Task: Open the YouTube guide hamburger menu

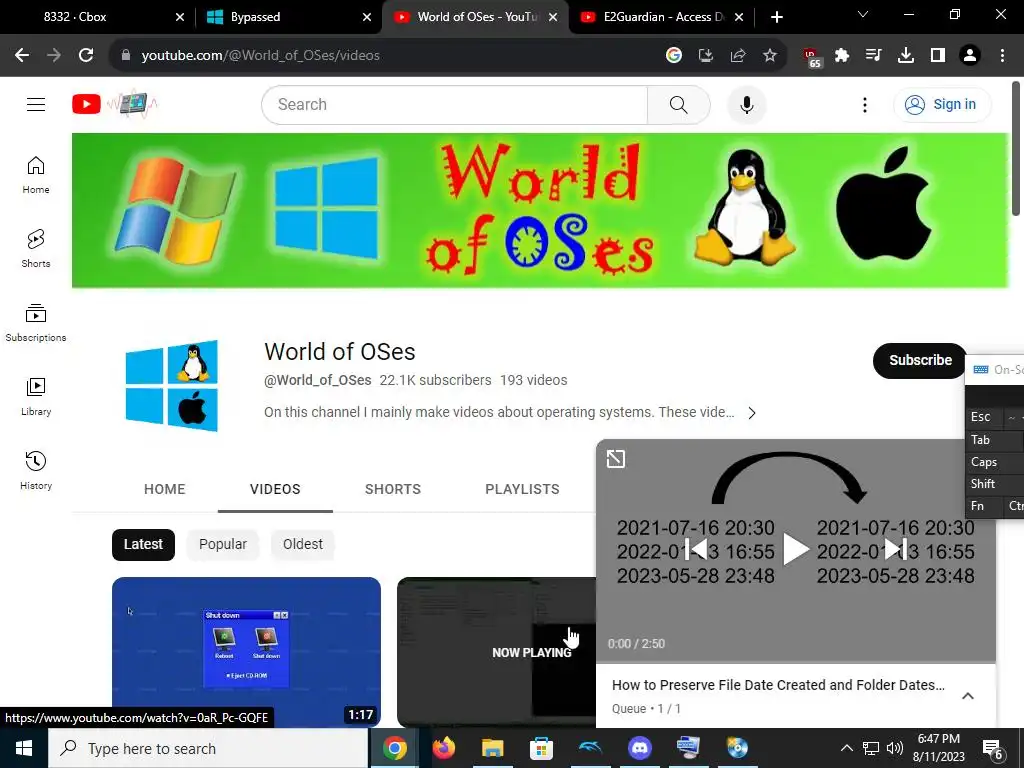Action: pyautogui.click(x=36, y=104)
